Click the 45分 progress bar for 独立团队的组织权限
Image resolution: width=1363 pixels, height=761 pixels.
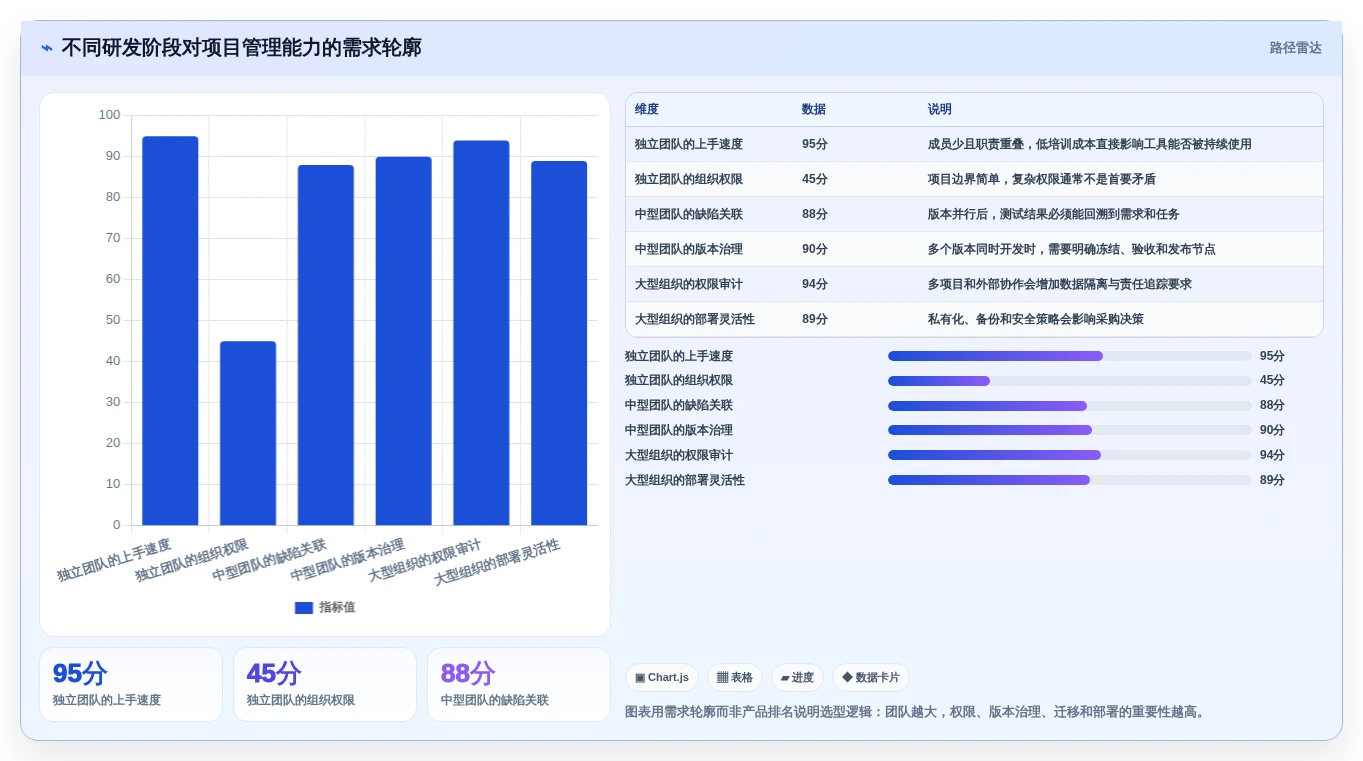pos(1070,381)
